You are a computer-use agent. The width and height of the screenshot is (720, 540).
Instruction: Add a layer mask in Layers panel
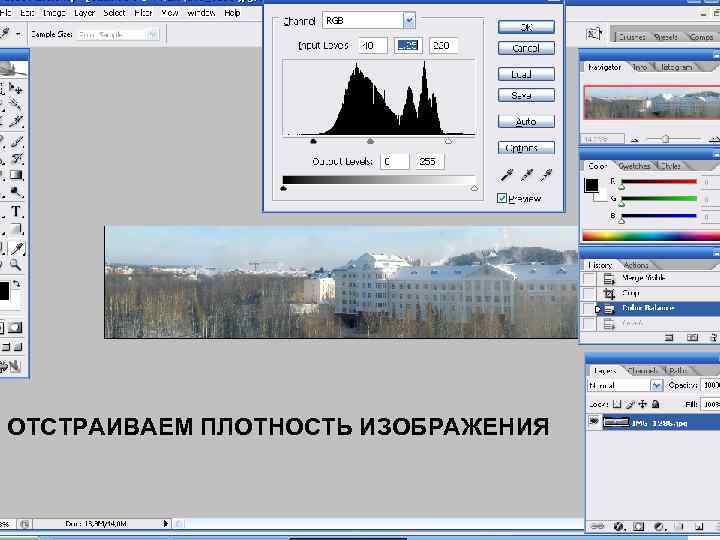pos(639,526)
